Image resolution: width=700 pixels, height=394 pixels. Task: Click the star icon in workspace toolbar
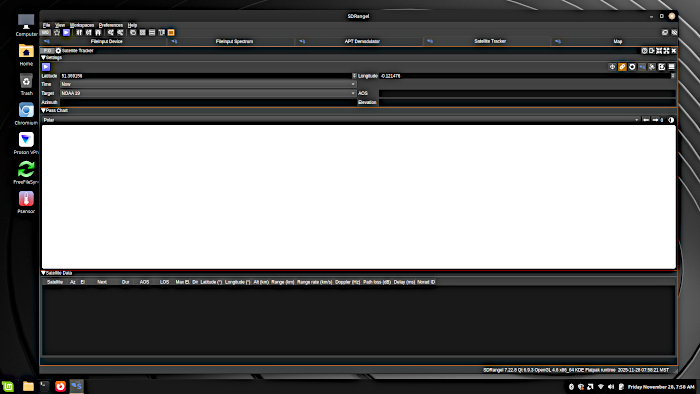(57, 33)
